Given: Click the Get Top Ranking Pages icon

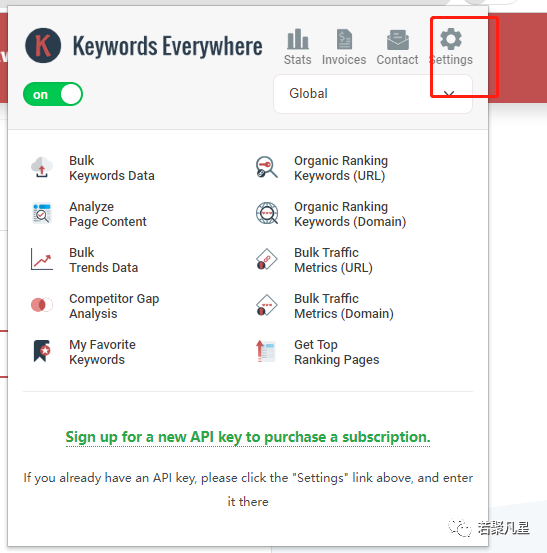Looking at the screenshot, I should (x=266, y=351).
